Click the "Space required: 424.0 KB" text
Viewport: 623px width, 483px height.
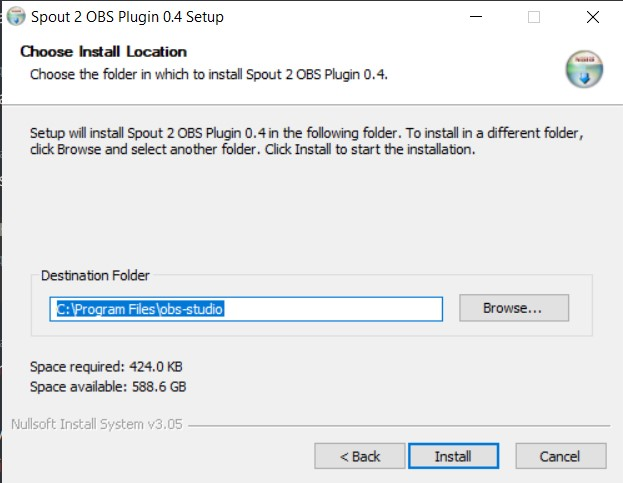click(x=106, y=367)
